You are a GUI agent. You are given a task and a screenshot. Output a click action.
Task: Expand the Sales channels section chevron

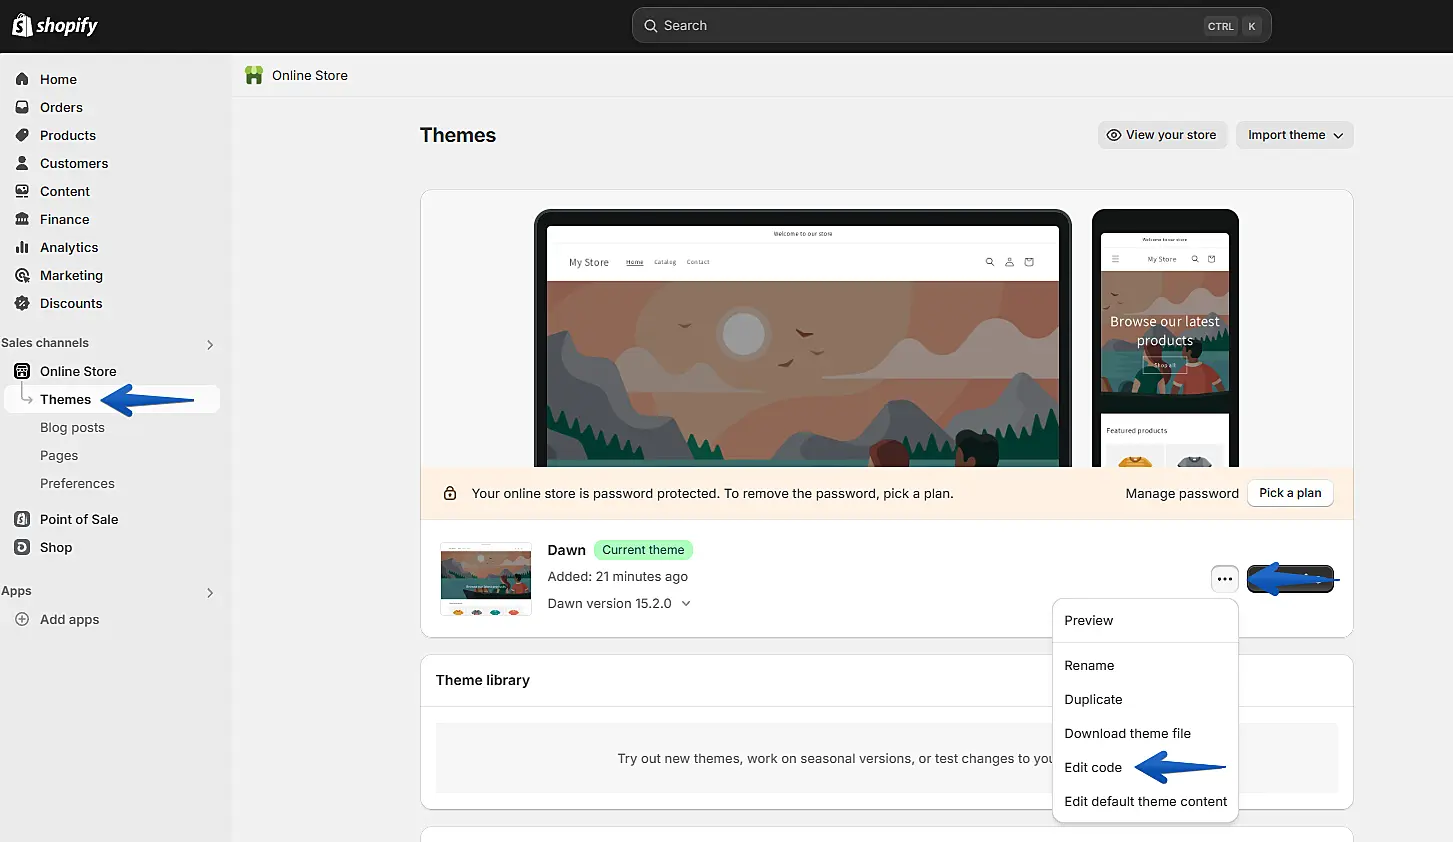click(210, 344)
